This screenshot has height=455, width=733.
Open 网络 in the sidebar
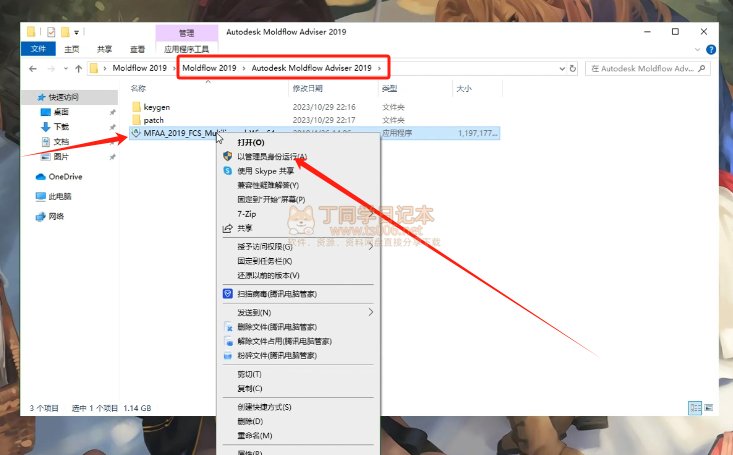[x=56, y=217]
